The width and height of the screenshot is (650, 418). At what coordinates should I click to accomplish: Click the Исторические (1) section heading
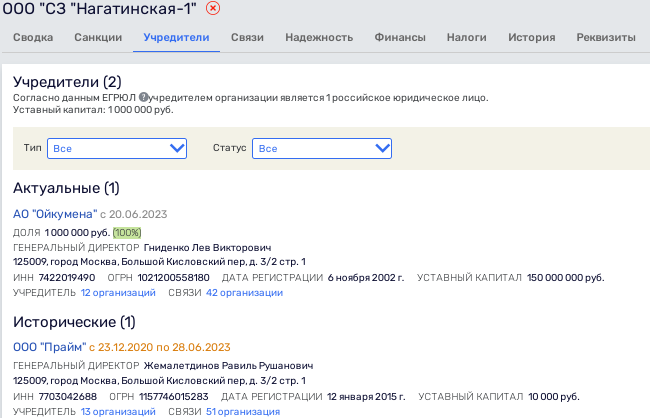coord(74,322)
